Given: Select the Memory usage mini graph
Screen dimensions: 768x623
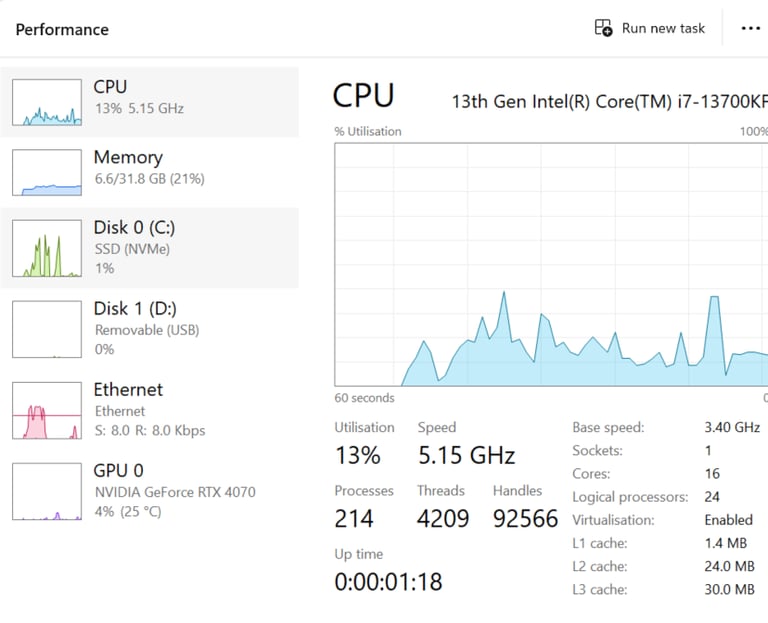Looking at the screenshot, I should point(47,172).
